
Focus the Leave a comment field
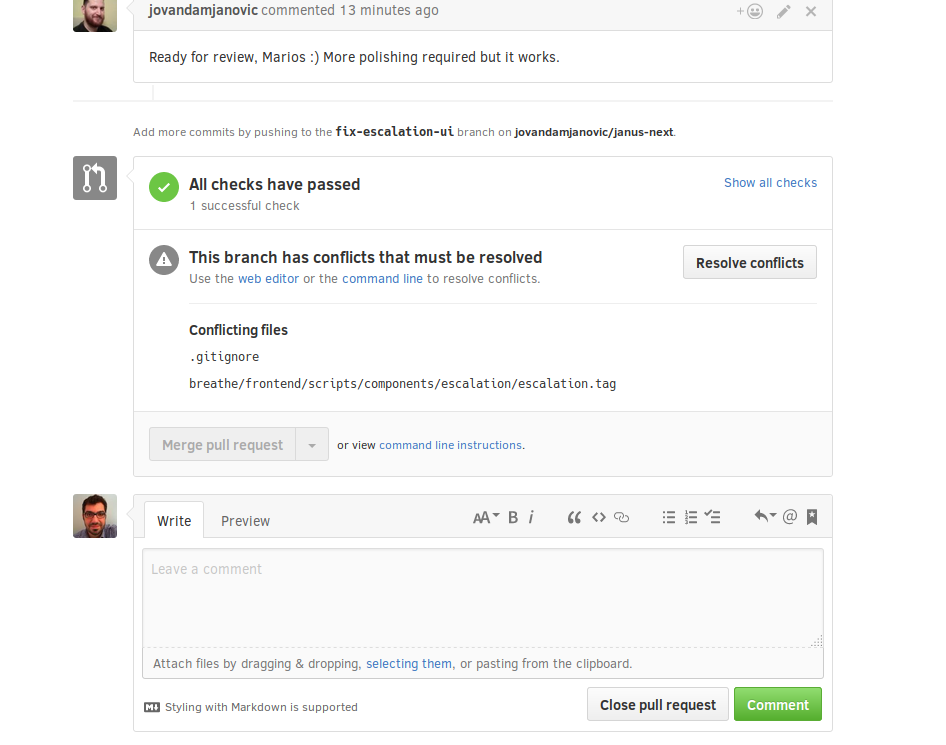point(483,598)
